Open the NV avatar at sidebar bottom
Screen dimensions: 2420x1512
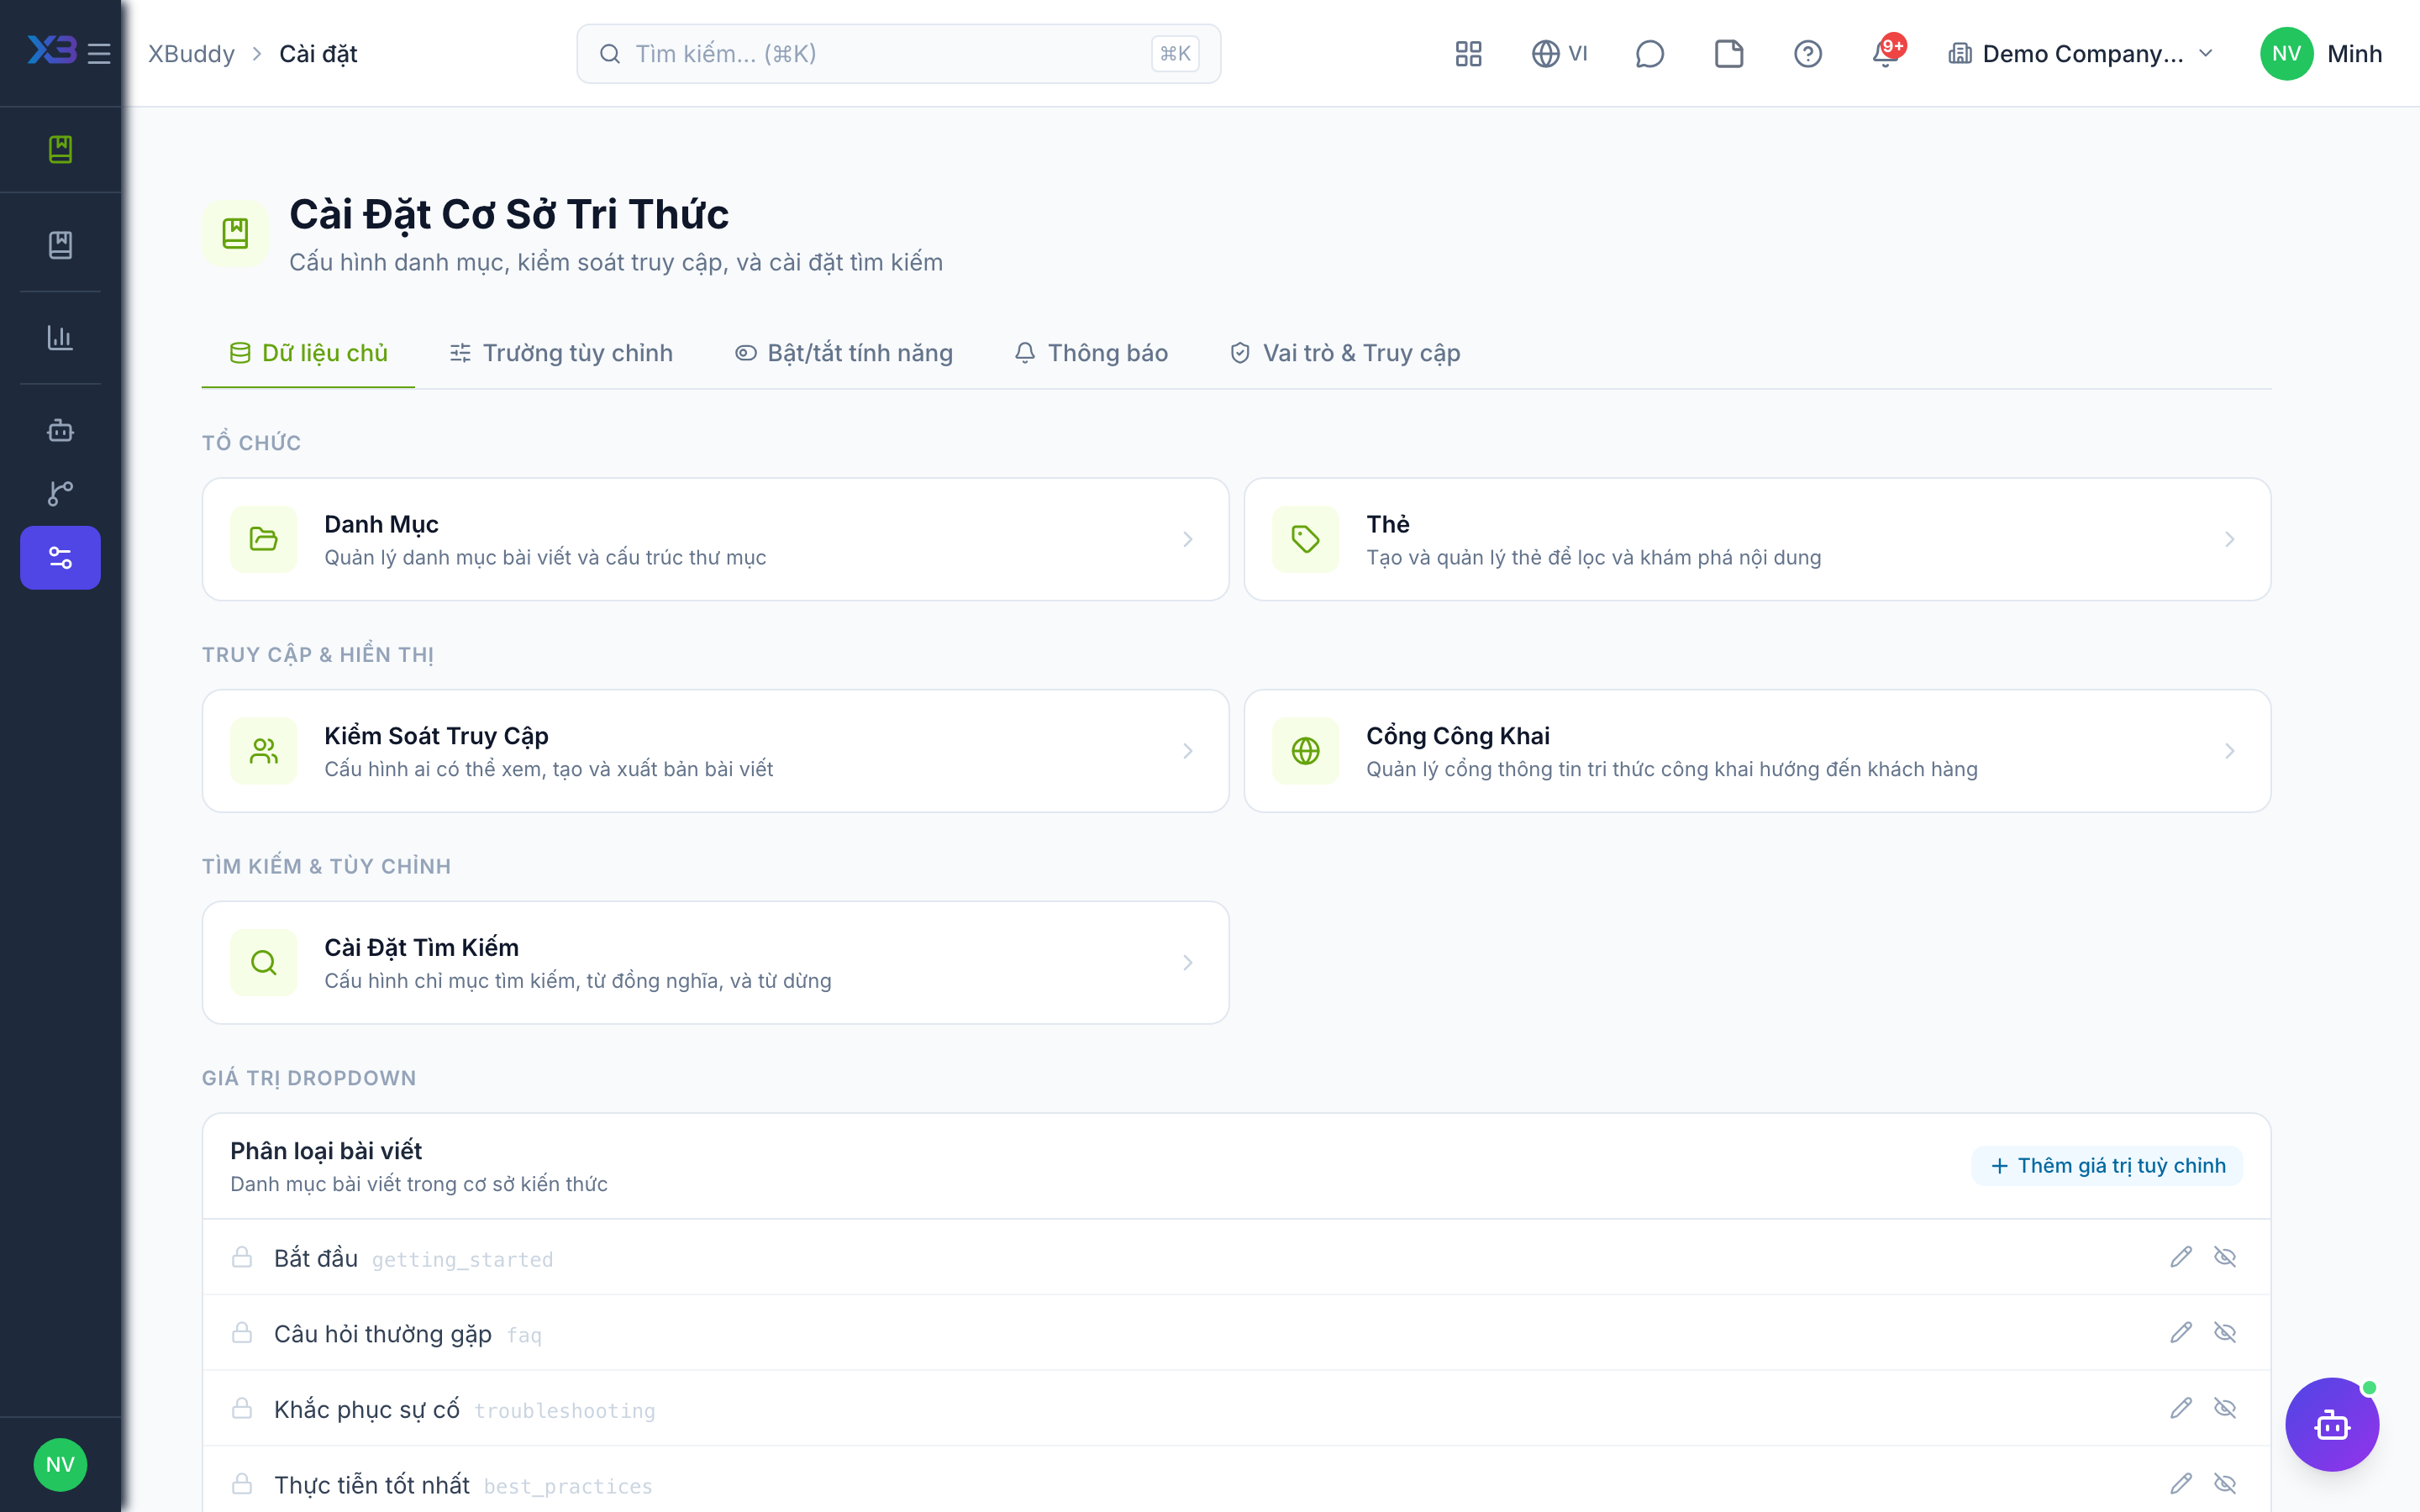[60, 1465]
